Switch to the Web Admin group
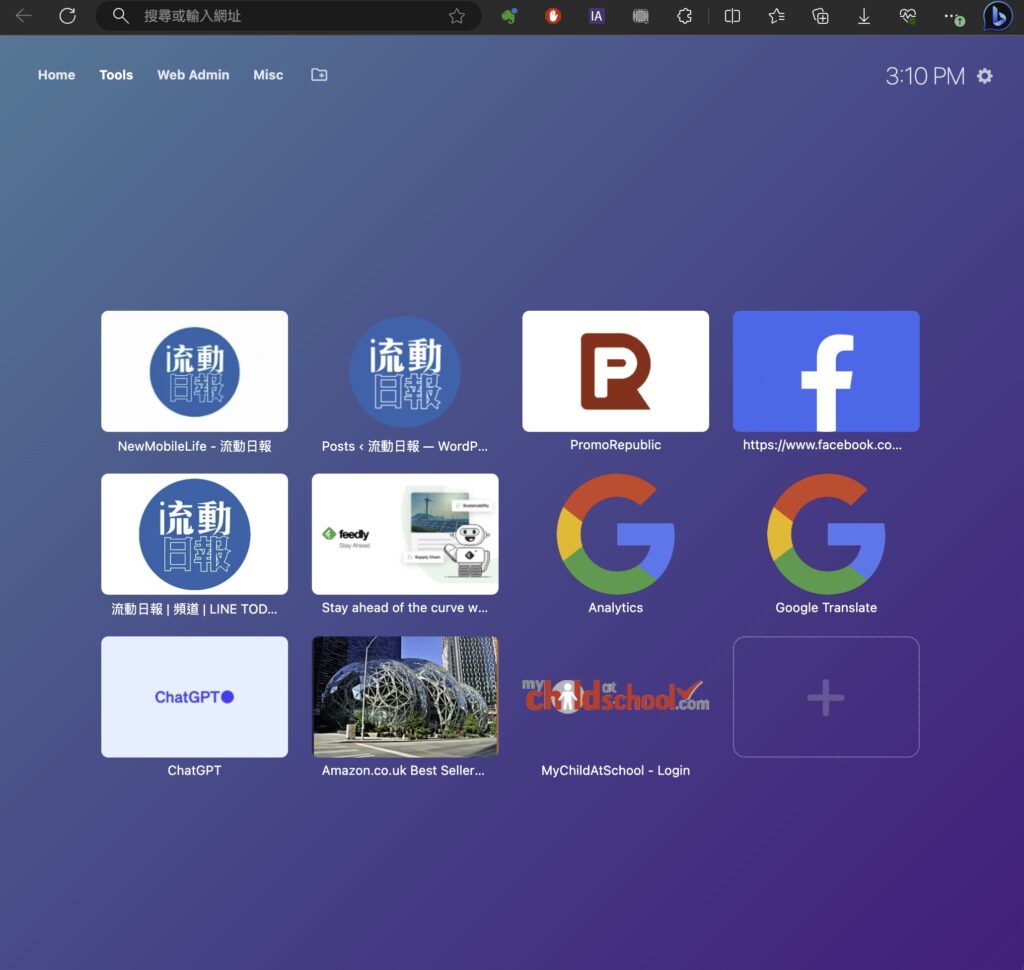Image resolution: width=1024 pixels, height=970 pixels. (193, 75)
